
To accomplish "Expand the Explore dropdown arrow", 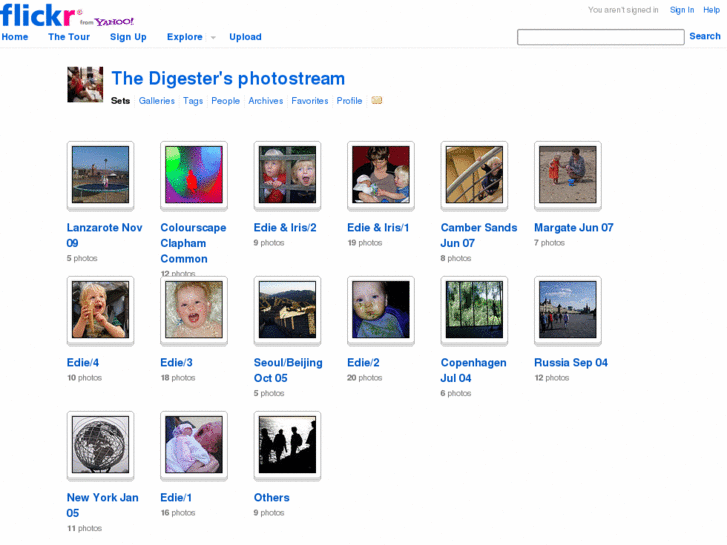I will tap(213, 38).
